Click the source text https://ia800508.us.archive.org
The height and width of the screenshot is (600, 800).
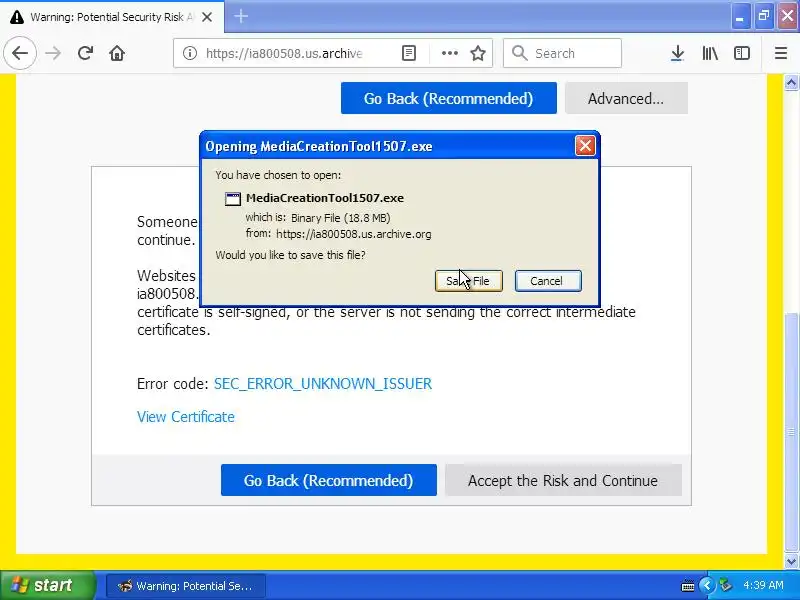(x=354, y=234)
